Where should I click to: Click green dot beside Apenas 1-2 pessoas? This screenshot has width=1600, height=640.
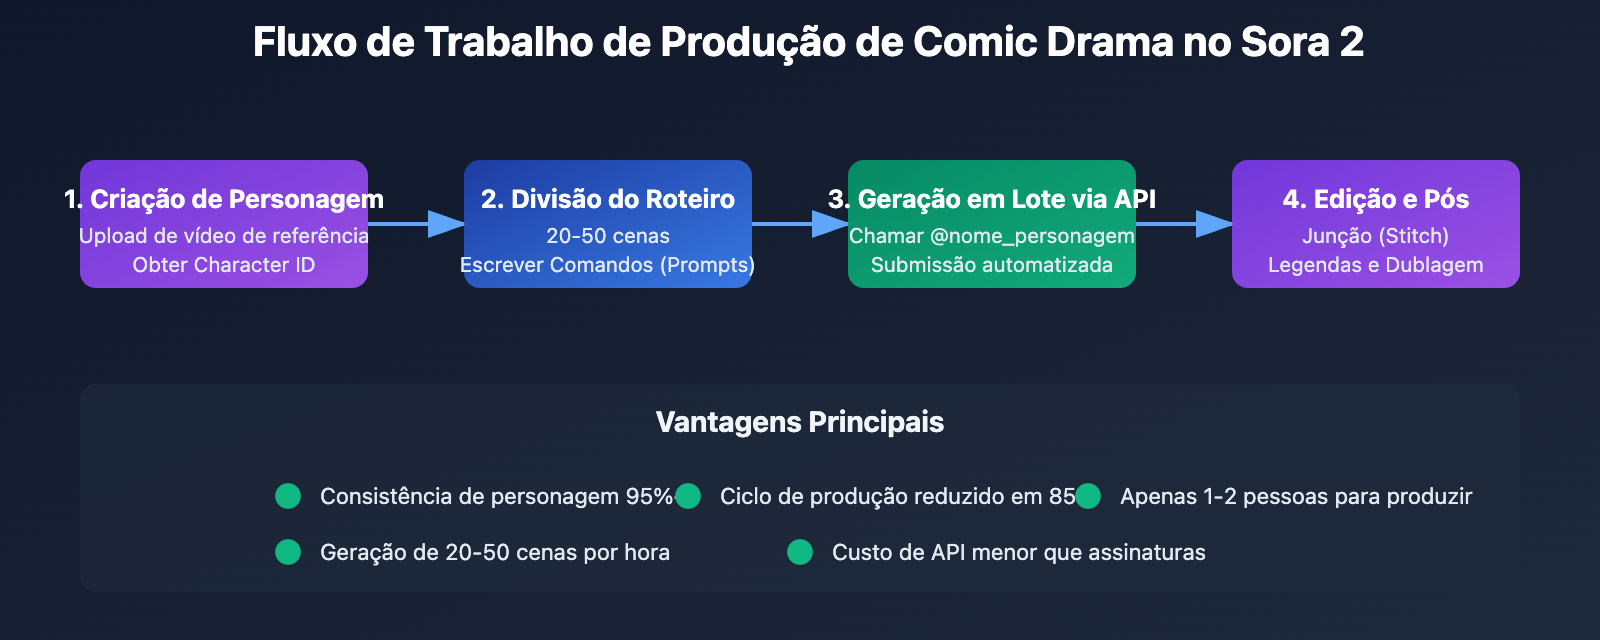coord(1088,496)
